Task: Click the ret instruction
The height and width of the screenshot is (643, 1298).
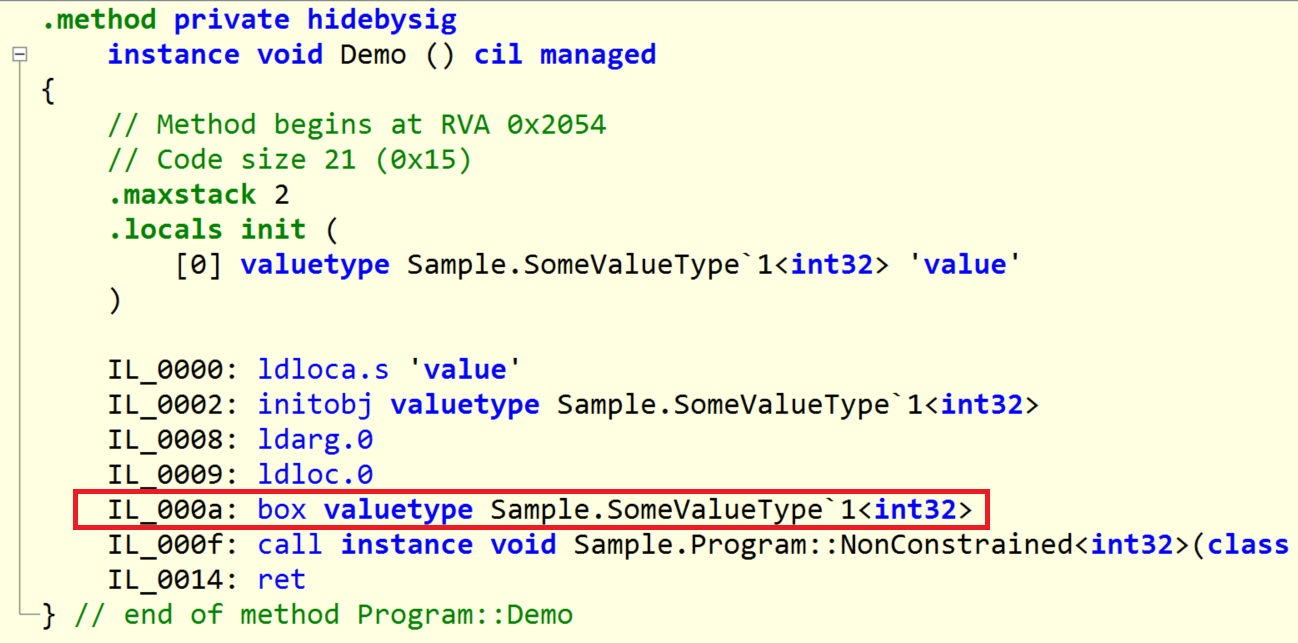Action: click(x=281, y=580)
